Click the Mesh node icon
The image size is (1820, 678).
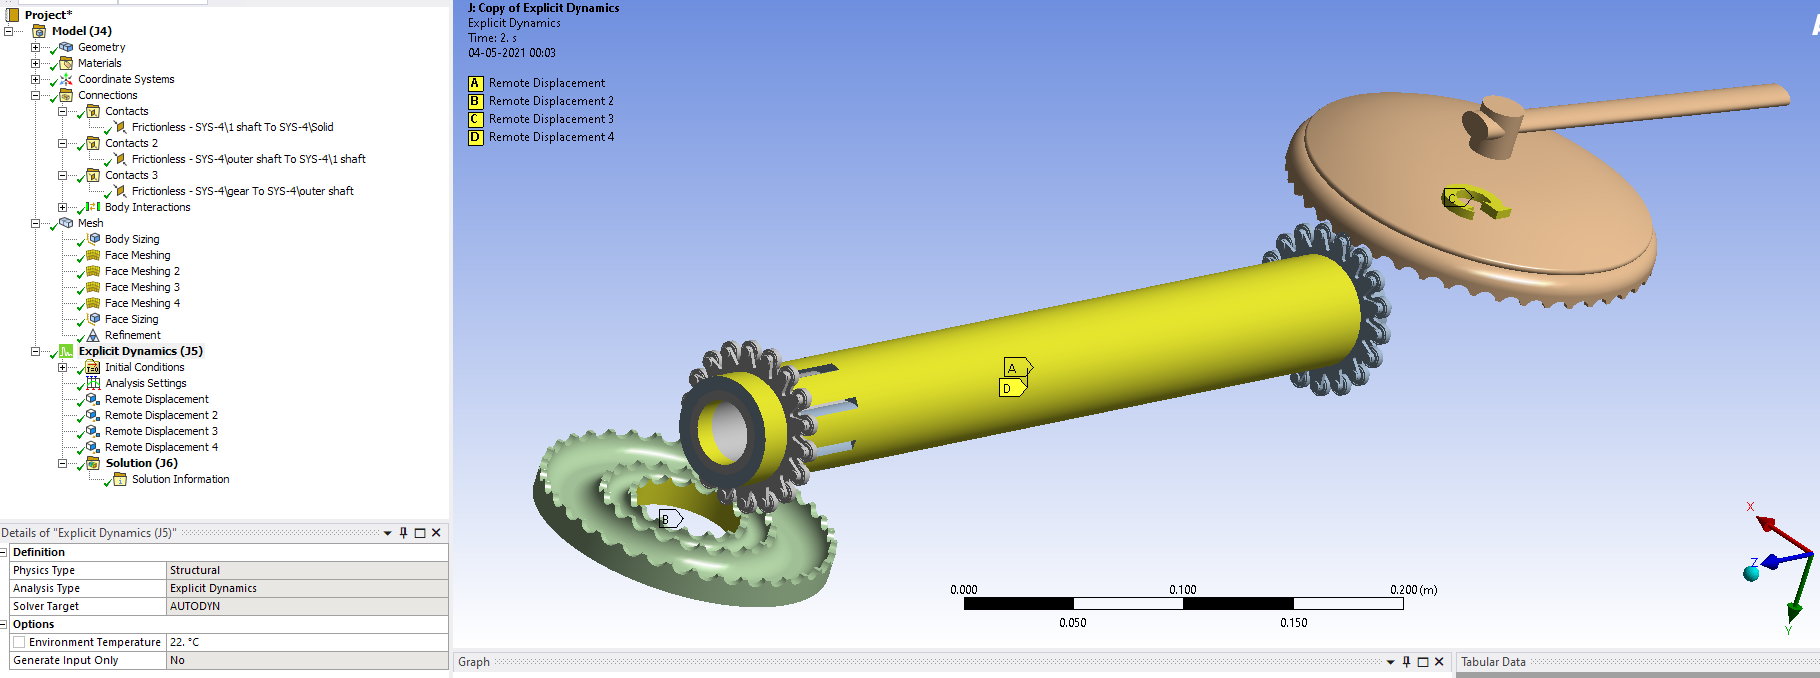point(66,223)
